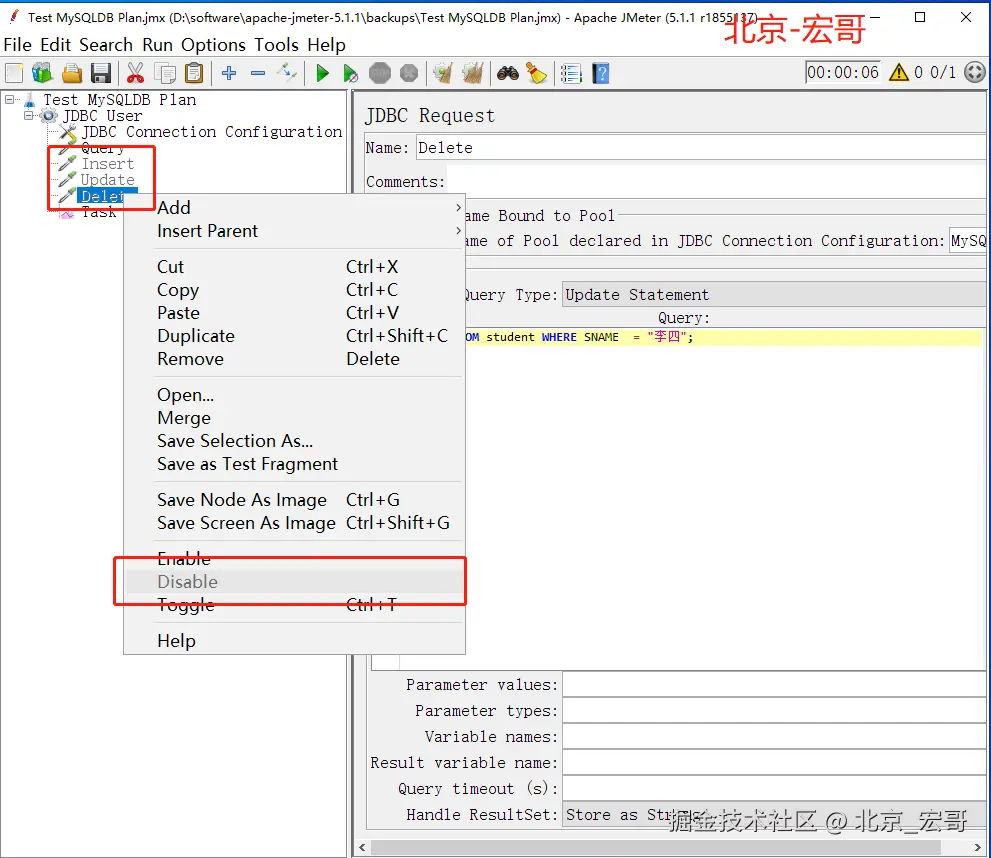Click the Shutdown test icon
The width and height of the screenshot is (991, 858).
coord(409,73)
